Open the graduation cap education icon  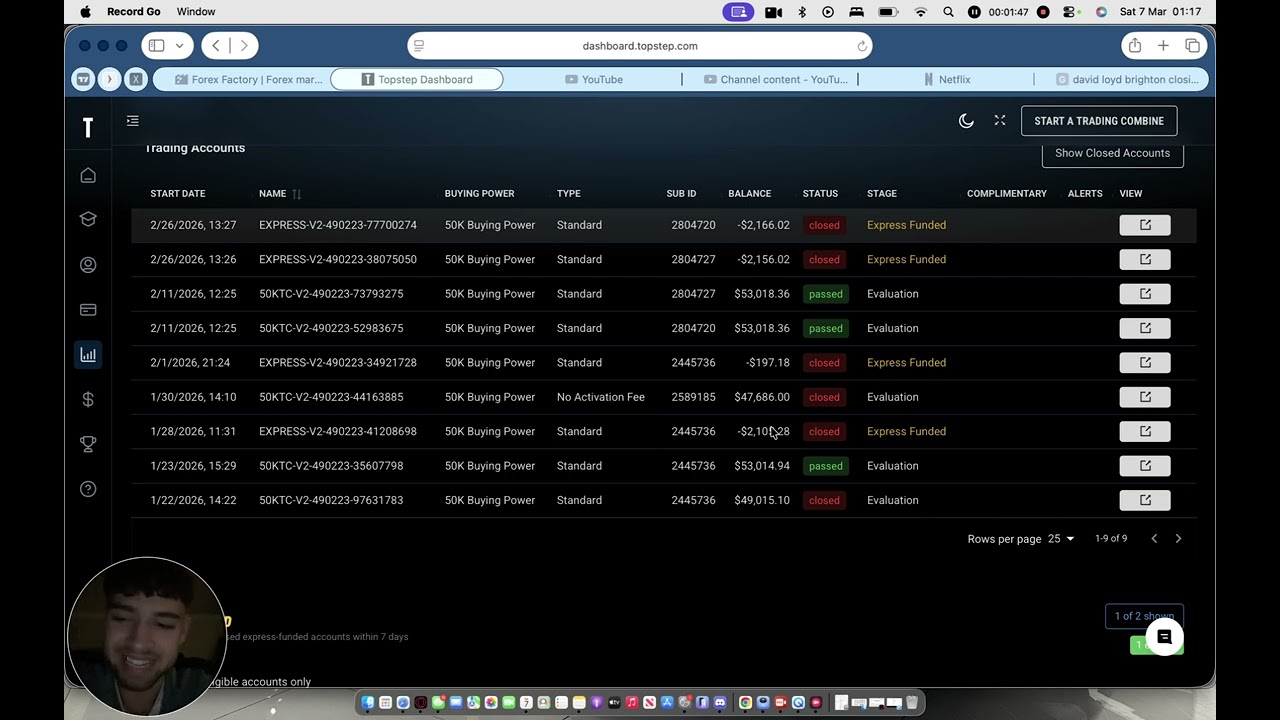pyautogui.click(x=88, y=220)
